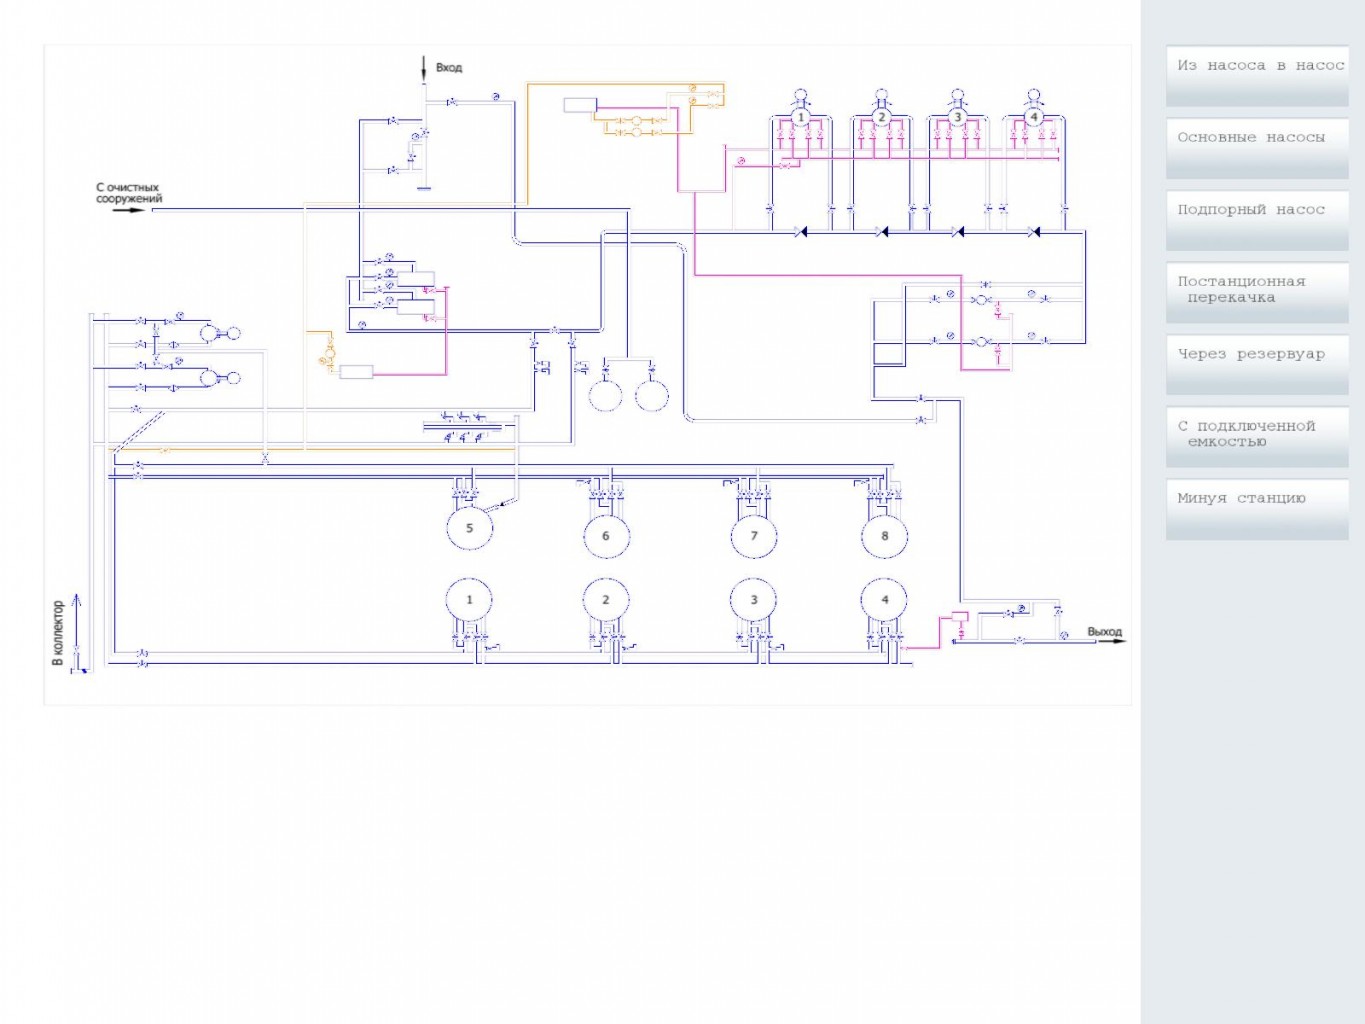Select reservoir tank number 4 in bottom row
Screen dimensions: 1365x1024
(884, 600)
